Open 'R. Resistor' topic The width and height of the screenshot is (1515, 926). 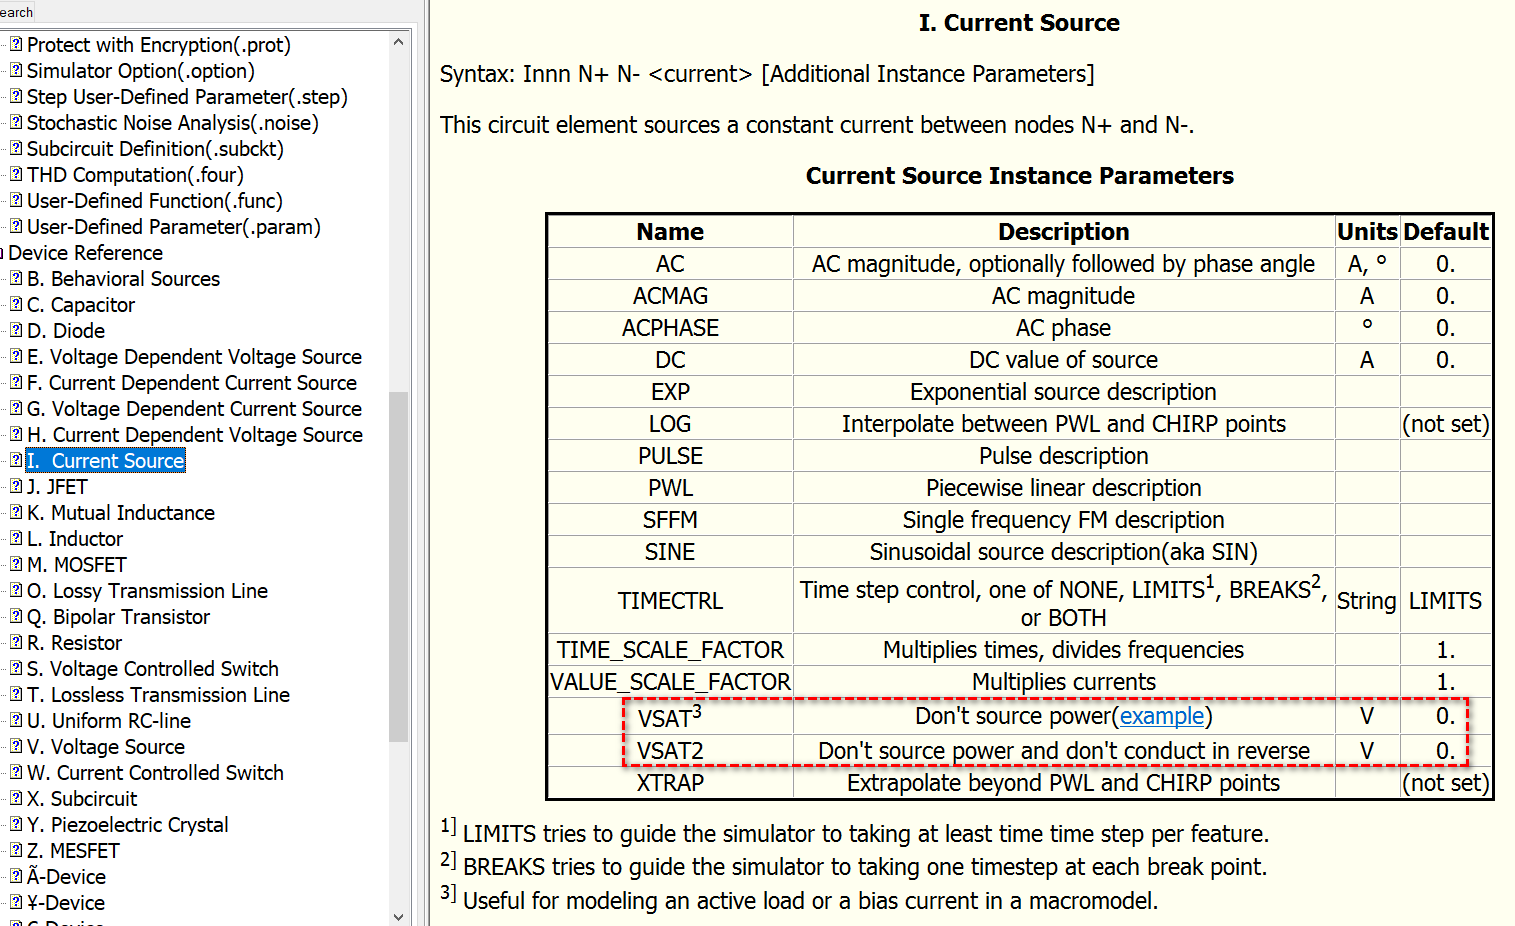click(74, 643)
